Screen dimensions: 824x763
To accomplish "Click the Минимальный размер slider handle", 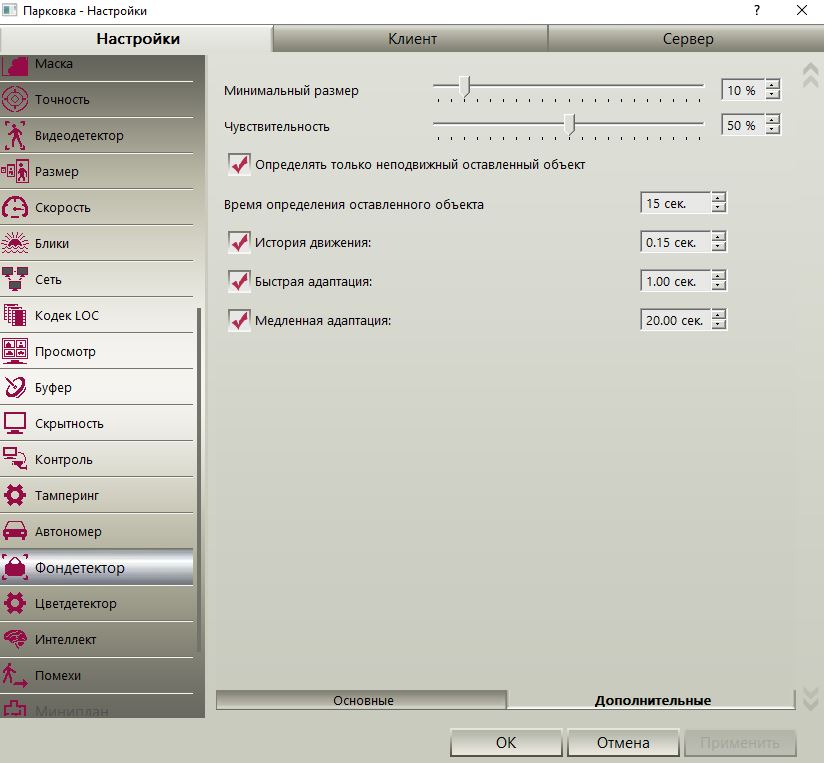I will pos(464,87).
